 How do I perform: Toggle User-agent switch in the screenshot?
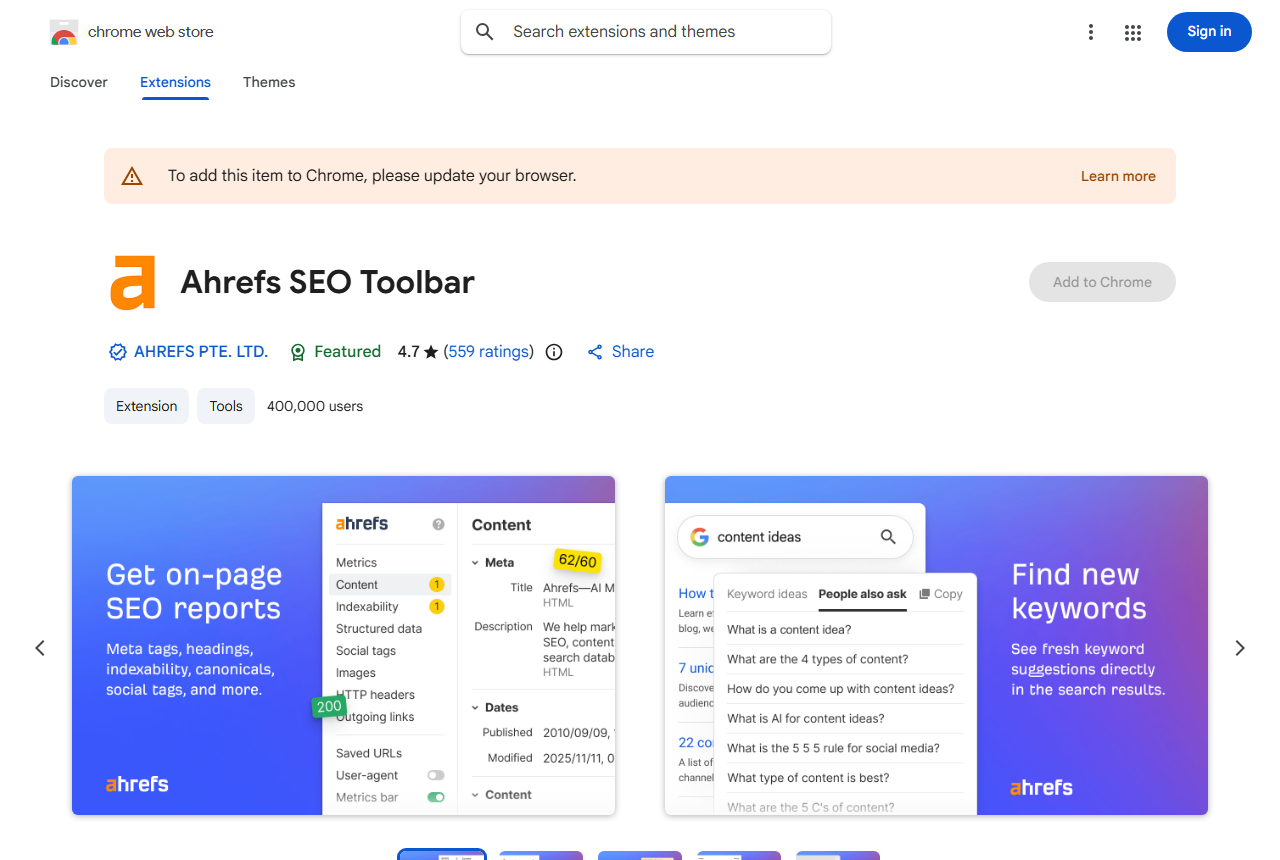(x=436, y=775)
